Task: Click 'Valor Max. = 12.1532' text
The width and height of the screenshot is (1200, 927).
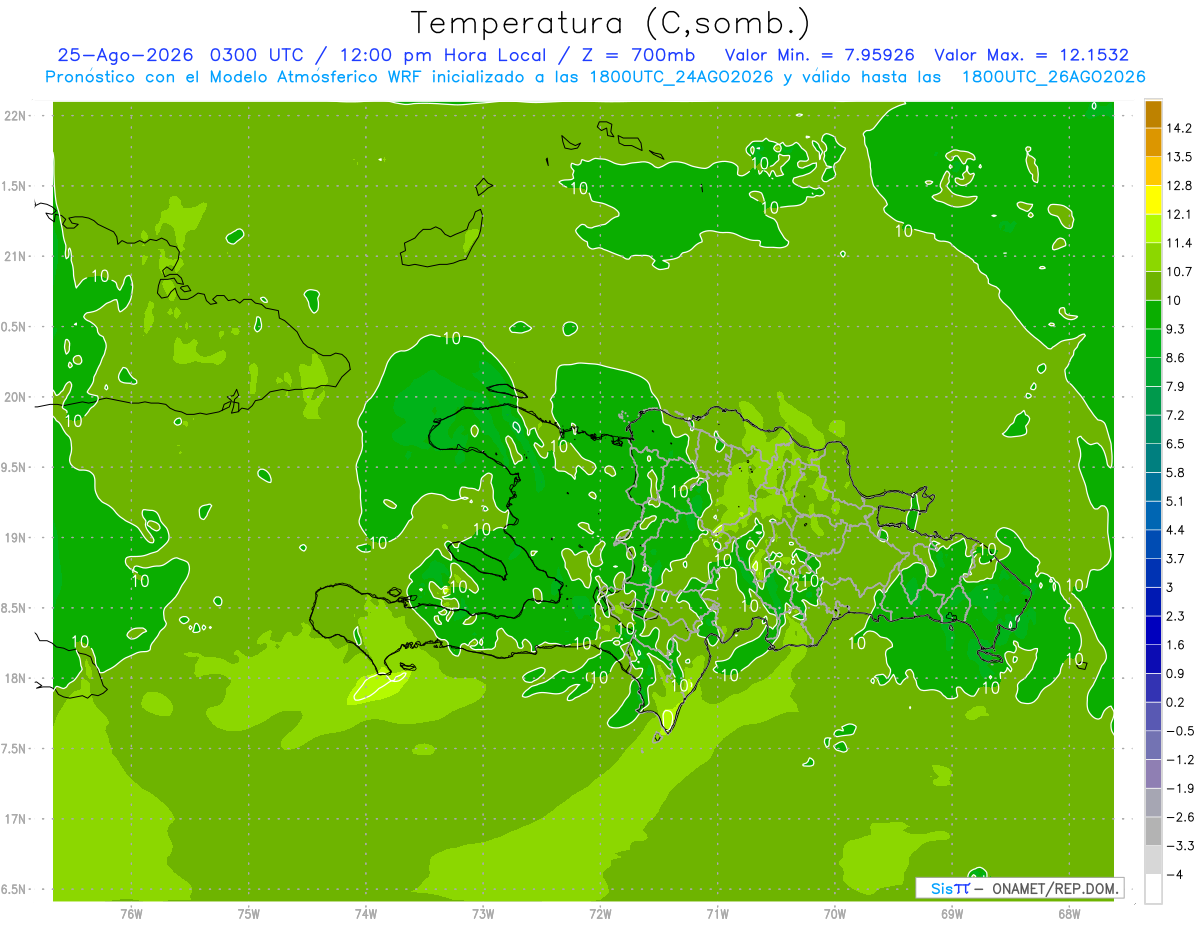Action: coord(1031,55)
